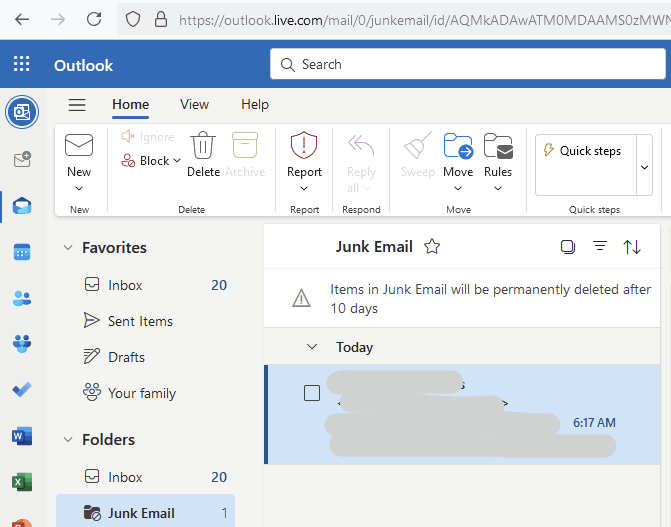Click the Block sender icon
The image size is (671, 527).
(128, 161)
